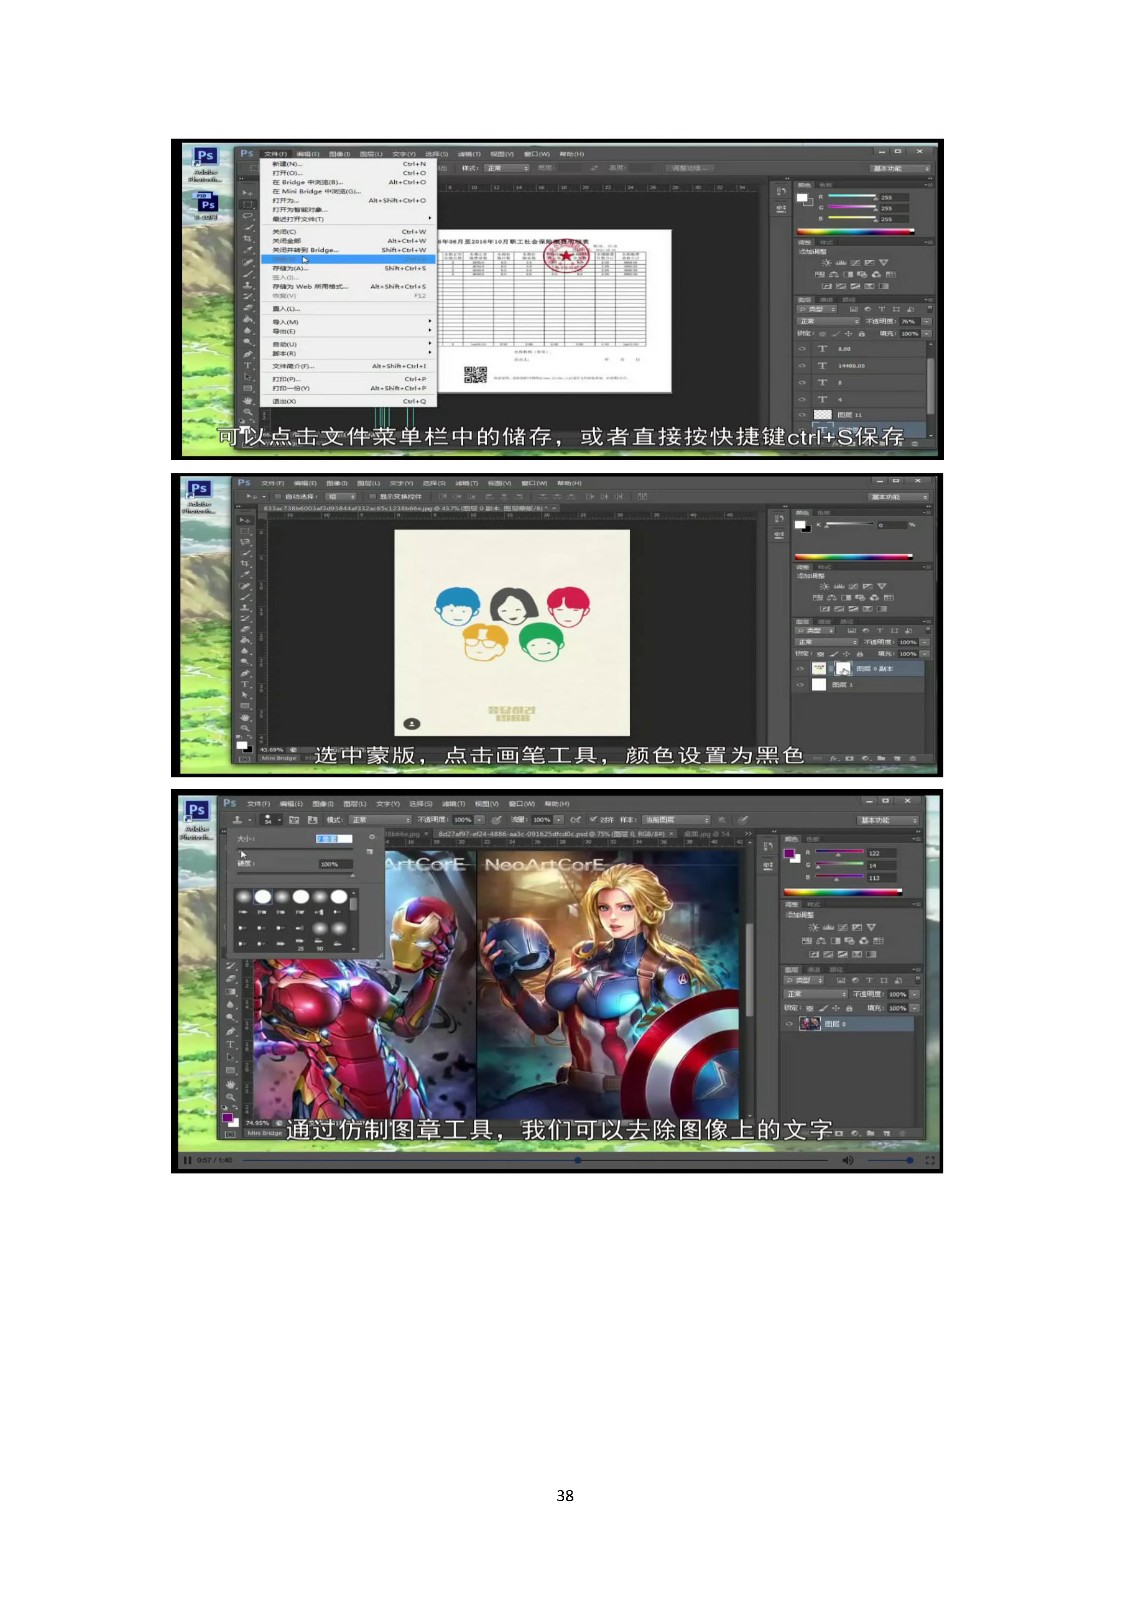Select the Horizontal Type tool in middle screenshot
Screen dimensions: 1131x1600
pos(245,684)
